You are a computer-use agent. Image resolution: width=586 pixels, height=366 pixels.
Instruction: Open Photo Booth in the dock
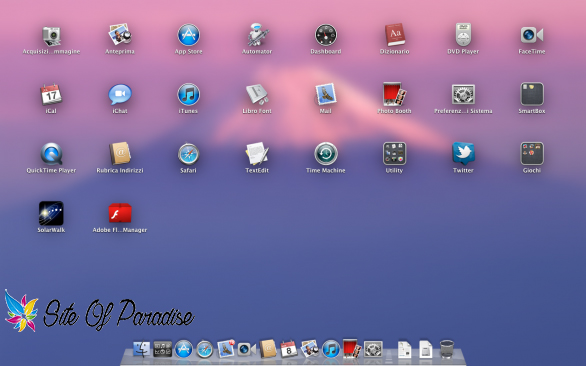pyautogui.click(x=352, y=348)
